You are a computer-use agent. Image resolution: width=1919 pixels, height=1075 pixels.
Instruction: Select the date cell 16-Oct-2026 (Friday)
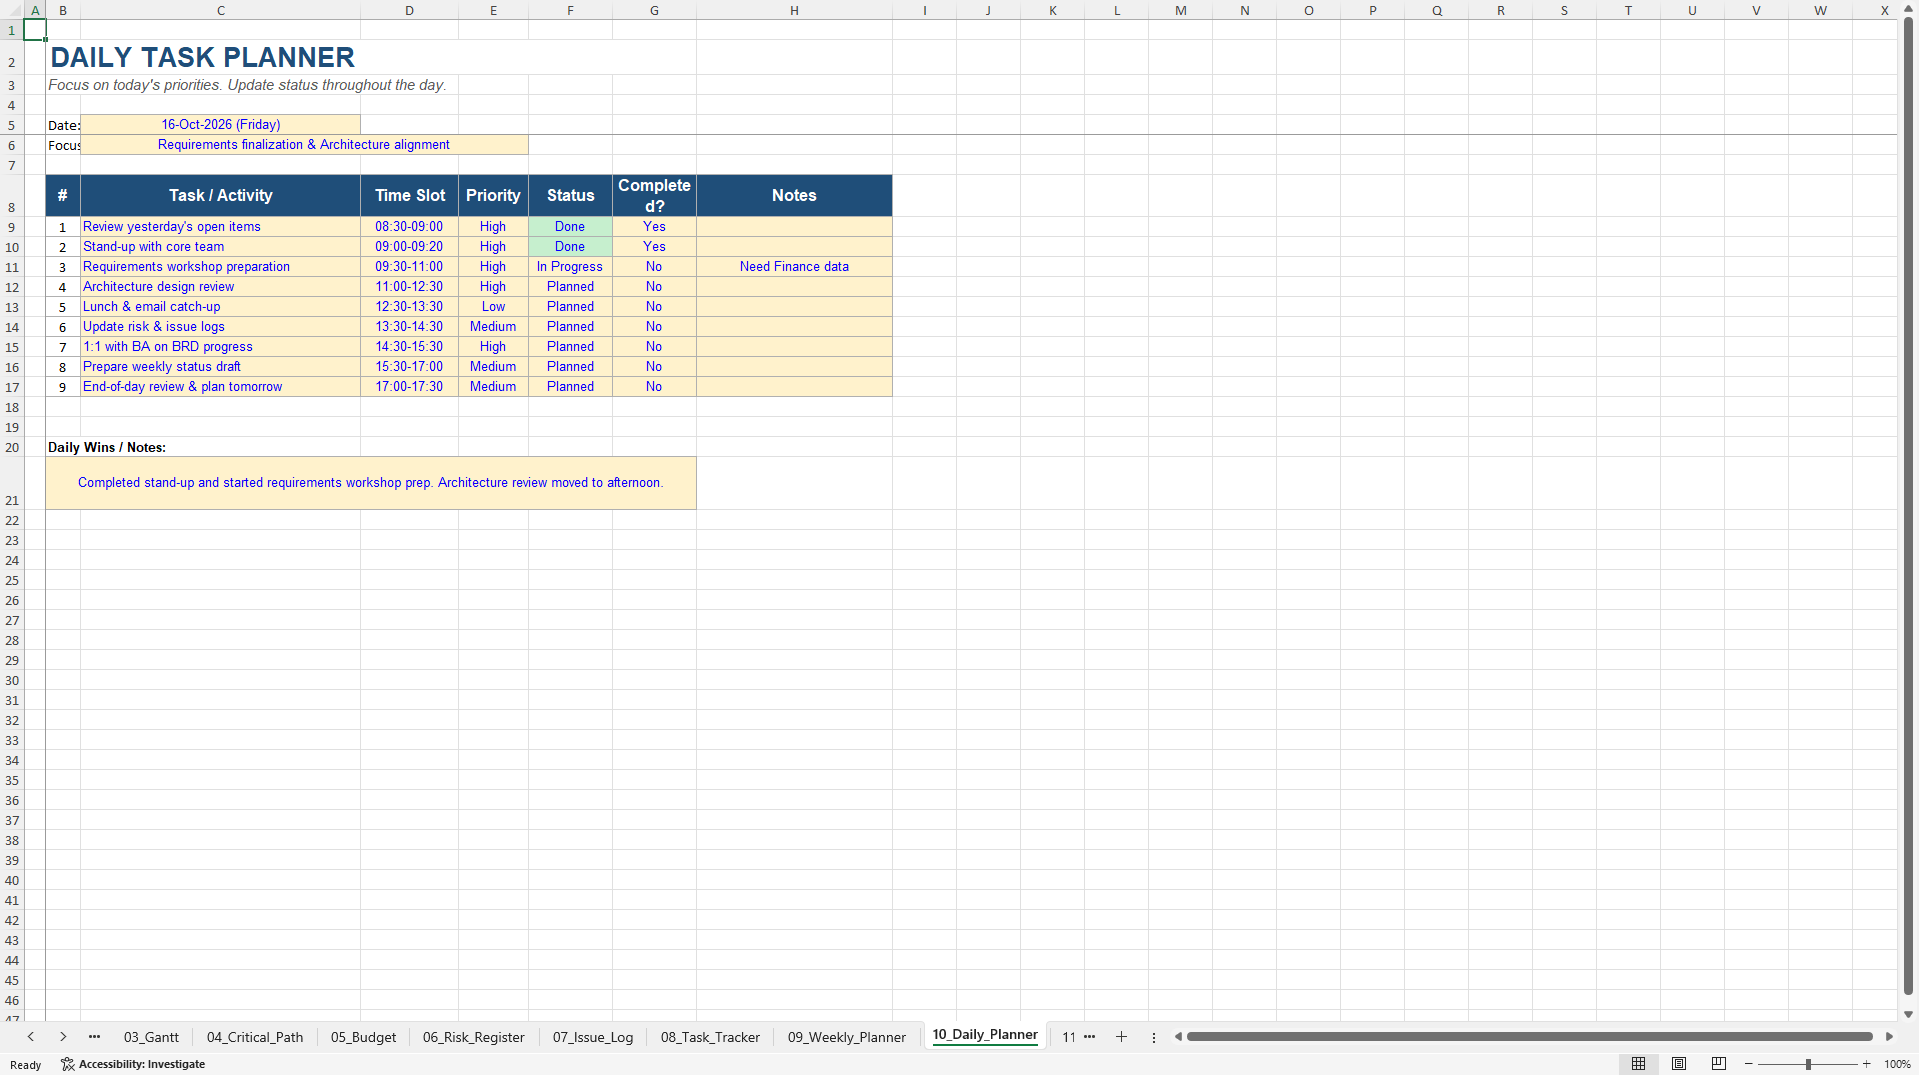click(x=221, y=125)
